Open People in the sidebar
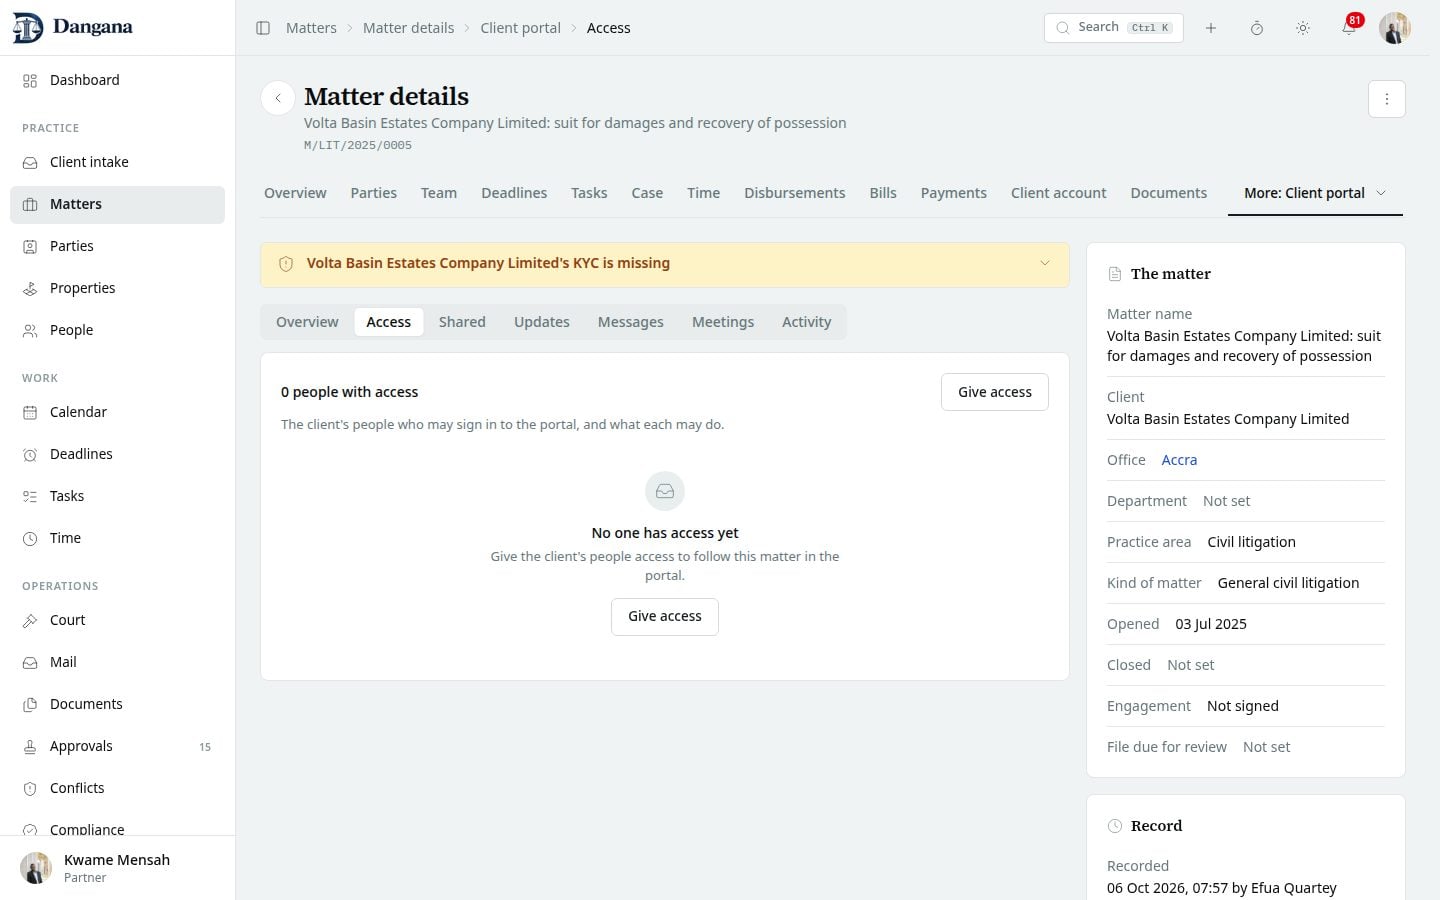Image resolution: width=1440 pixels, height=900 pixels. tap(117, 330)
